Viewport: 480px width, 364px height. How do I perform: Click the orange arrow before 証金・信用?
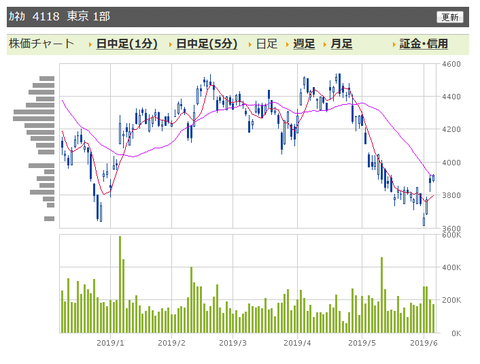[394, 44]
